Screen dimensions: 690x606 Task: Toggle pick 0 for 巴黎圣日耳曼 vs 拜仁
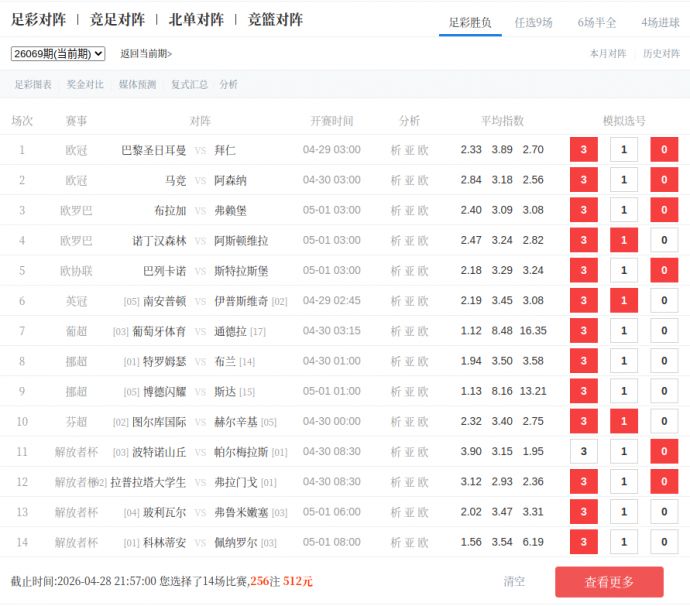[x=664, y=150]
